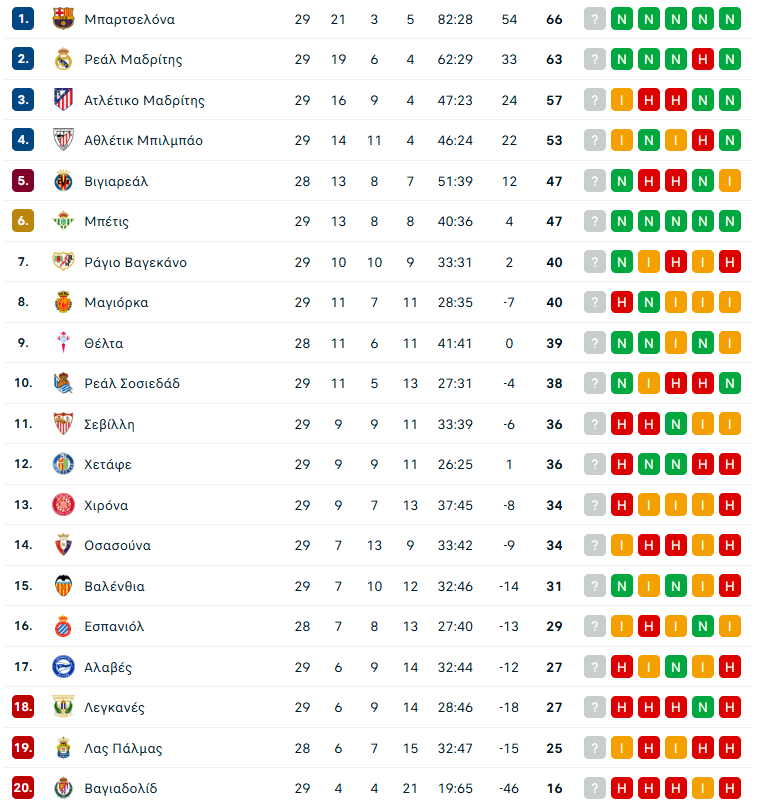Open the Βαγιαδολίδ team link
The height and width of the screenshot is (808, 757).
click(121, 788)
